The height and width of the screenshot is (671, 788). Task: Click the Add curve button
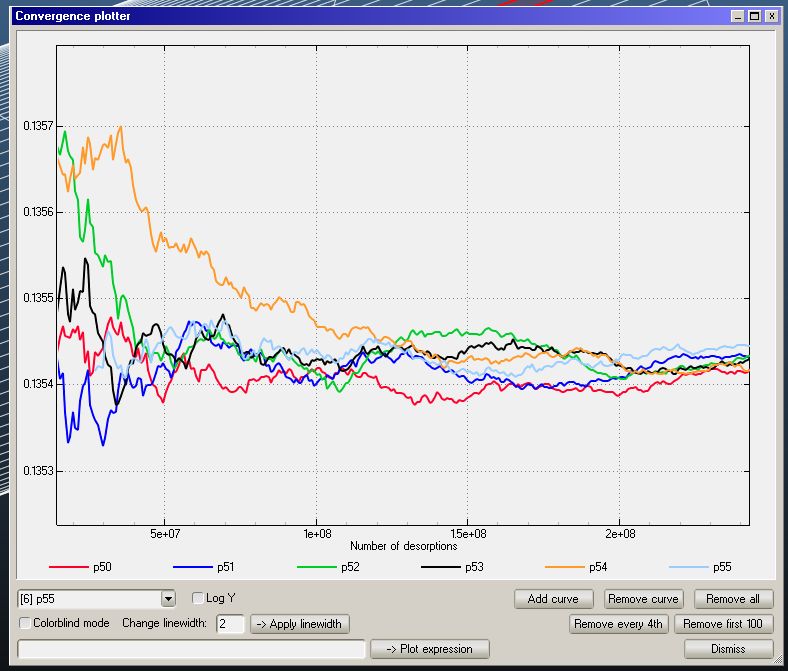click(x=553, y=599)
